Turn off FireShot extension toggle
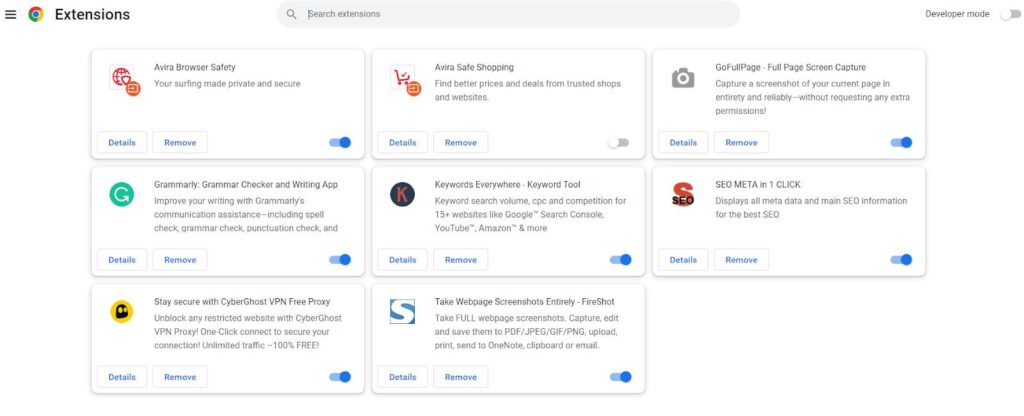1024x416 pixels. coord(621,376)
